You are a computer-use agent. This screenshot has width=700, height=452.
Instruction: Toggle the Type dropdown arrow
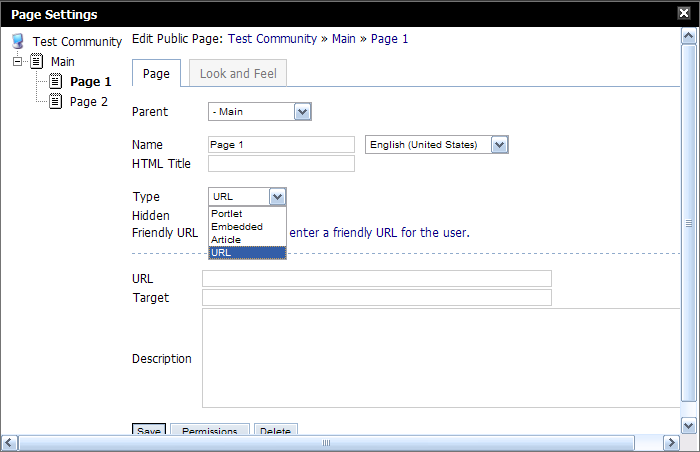(277, 197)
